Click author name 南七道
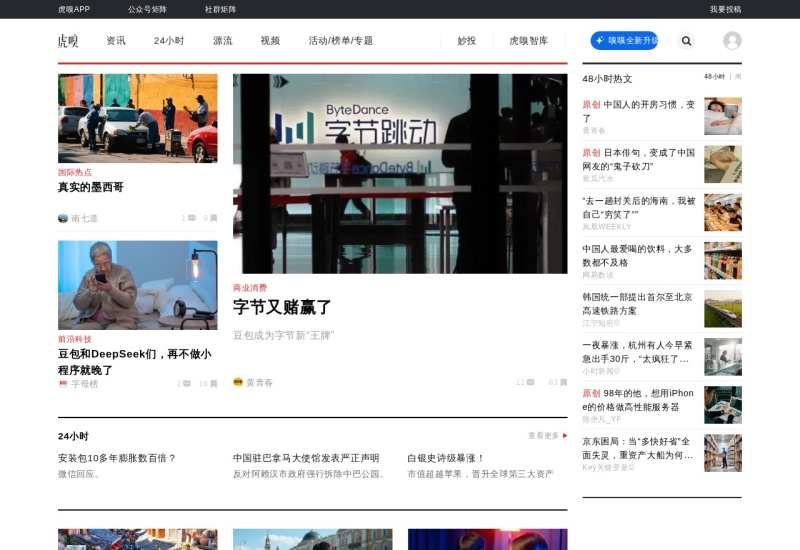This screenshot has height=550, width=800. click(84, 218)
